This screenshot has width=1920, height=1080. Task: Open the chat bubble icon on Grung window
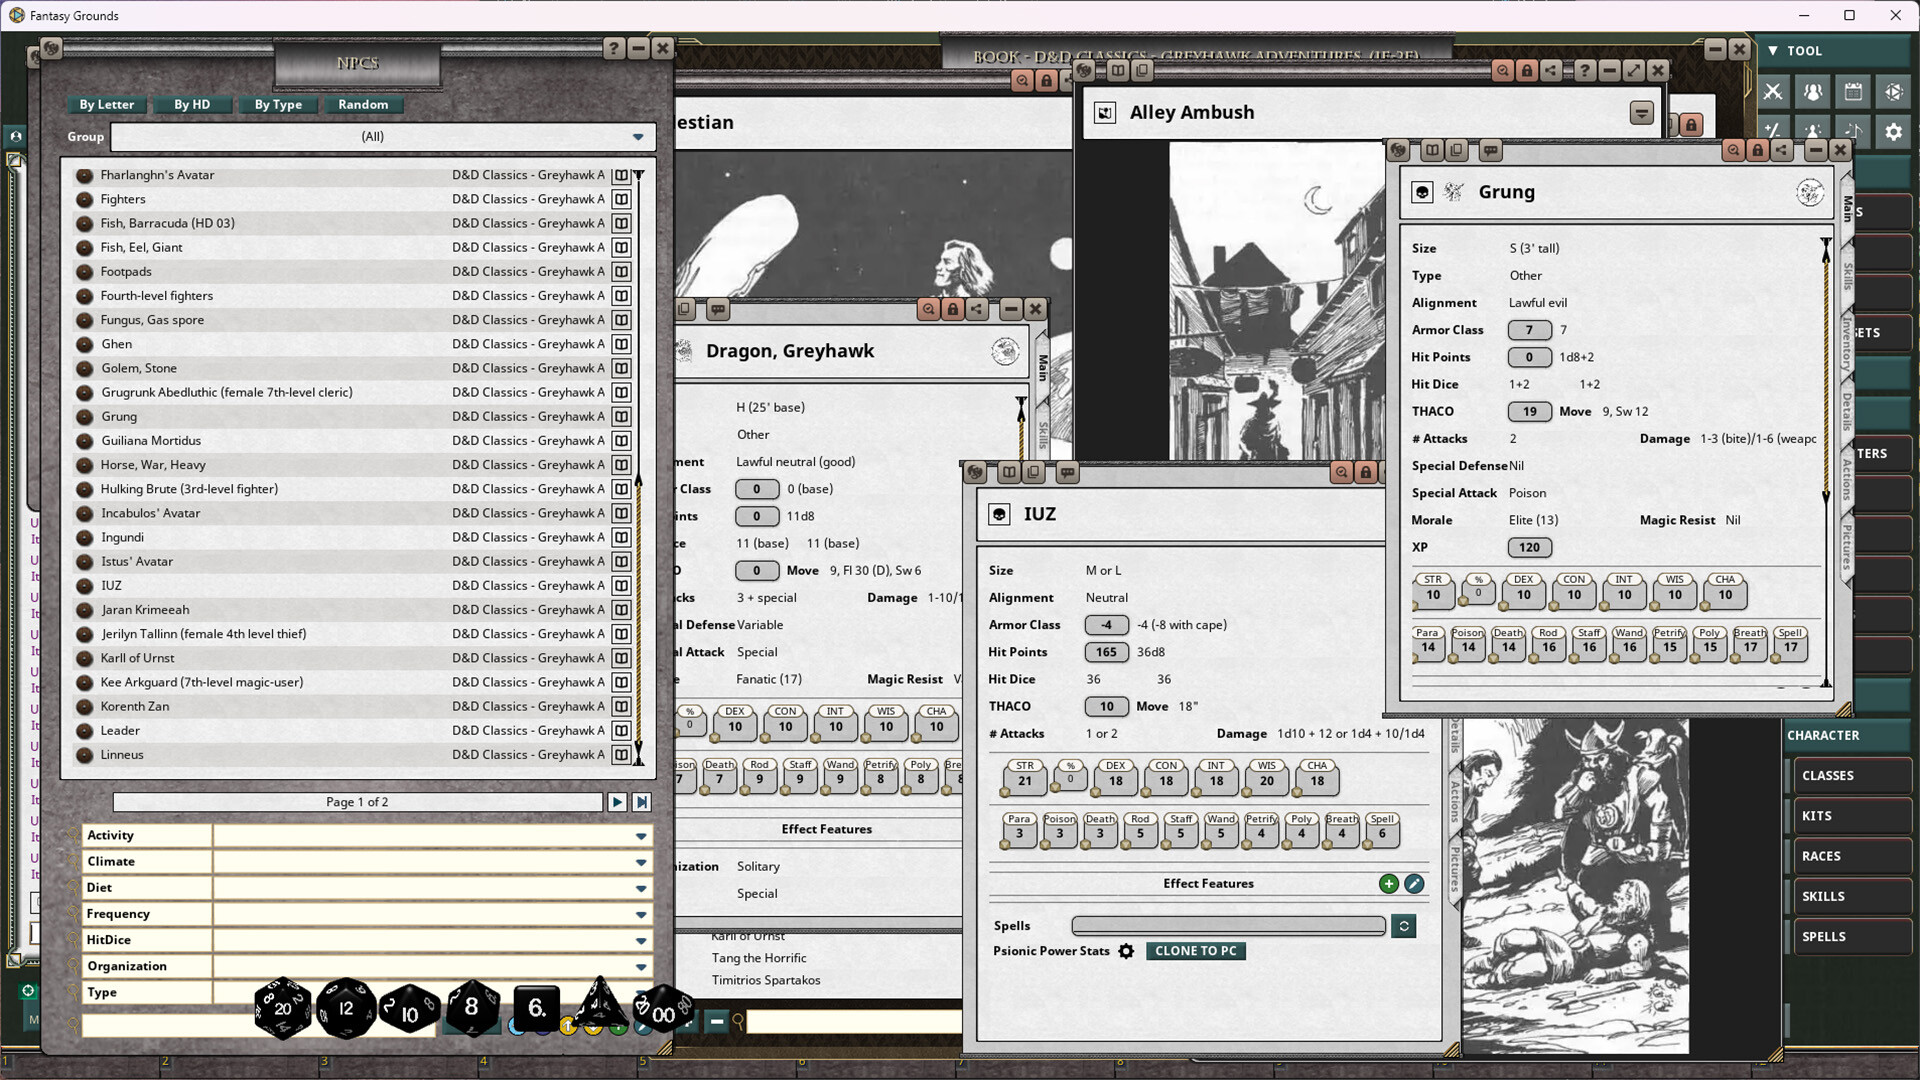point(1490,150)
